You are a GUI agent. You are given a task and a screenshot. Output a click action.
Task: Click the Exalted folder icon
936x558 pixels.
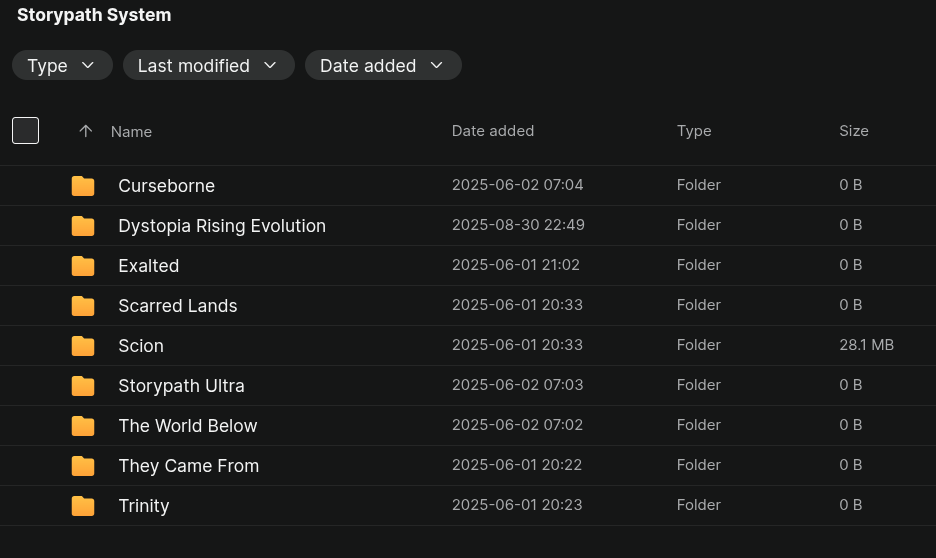(83, 266)
